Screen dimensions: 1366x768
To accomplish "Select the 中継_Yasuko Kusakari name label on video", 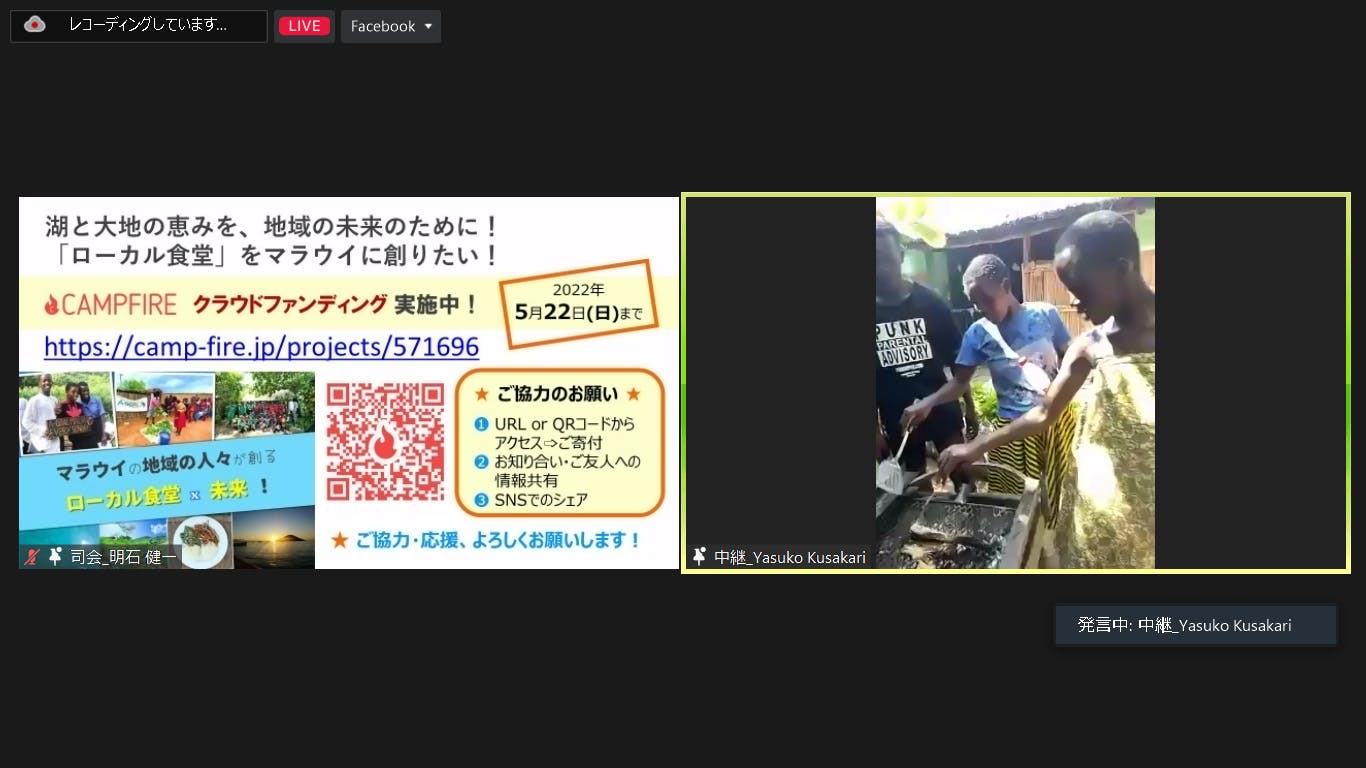I will [790, 557].
